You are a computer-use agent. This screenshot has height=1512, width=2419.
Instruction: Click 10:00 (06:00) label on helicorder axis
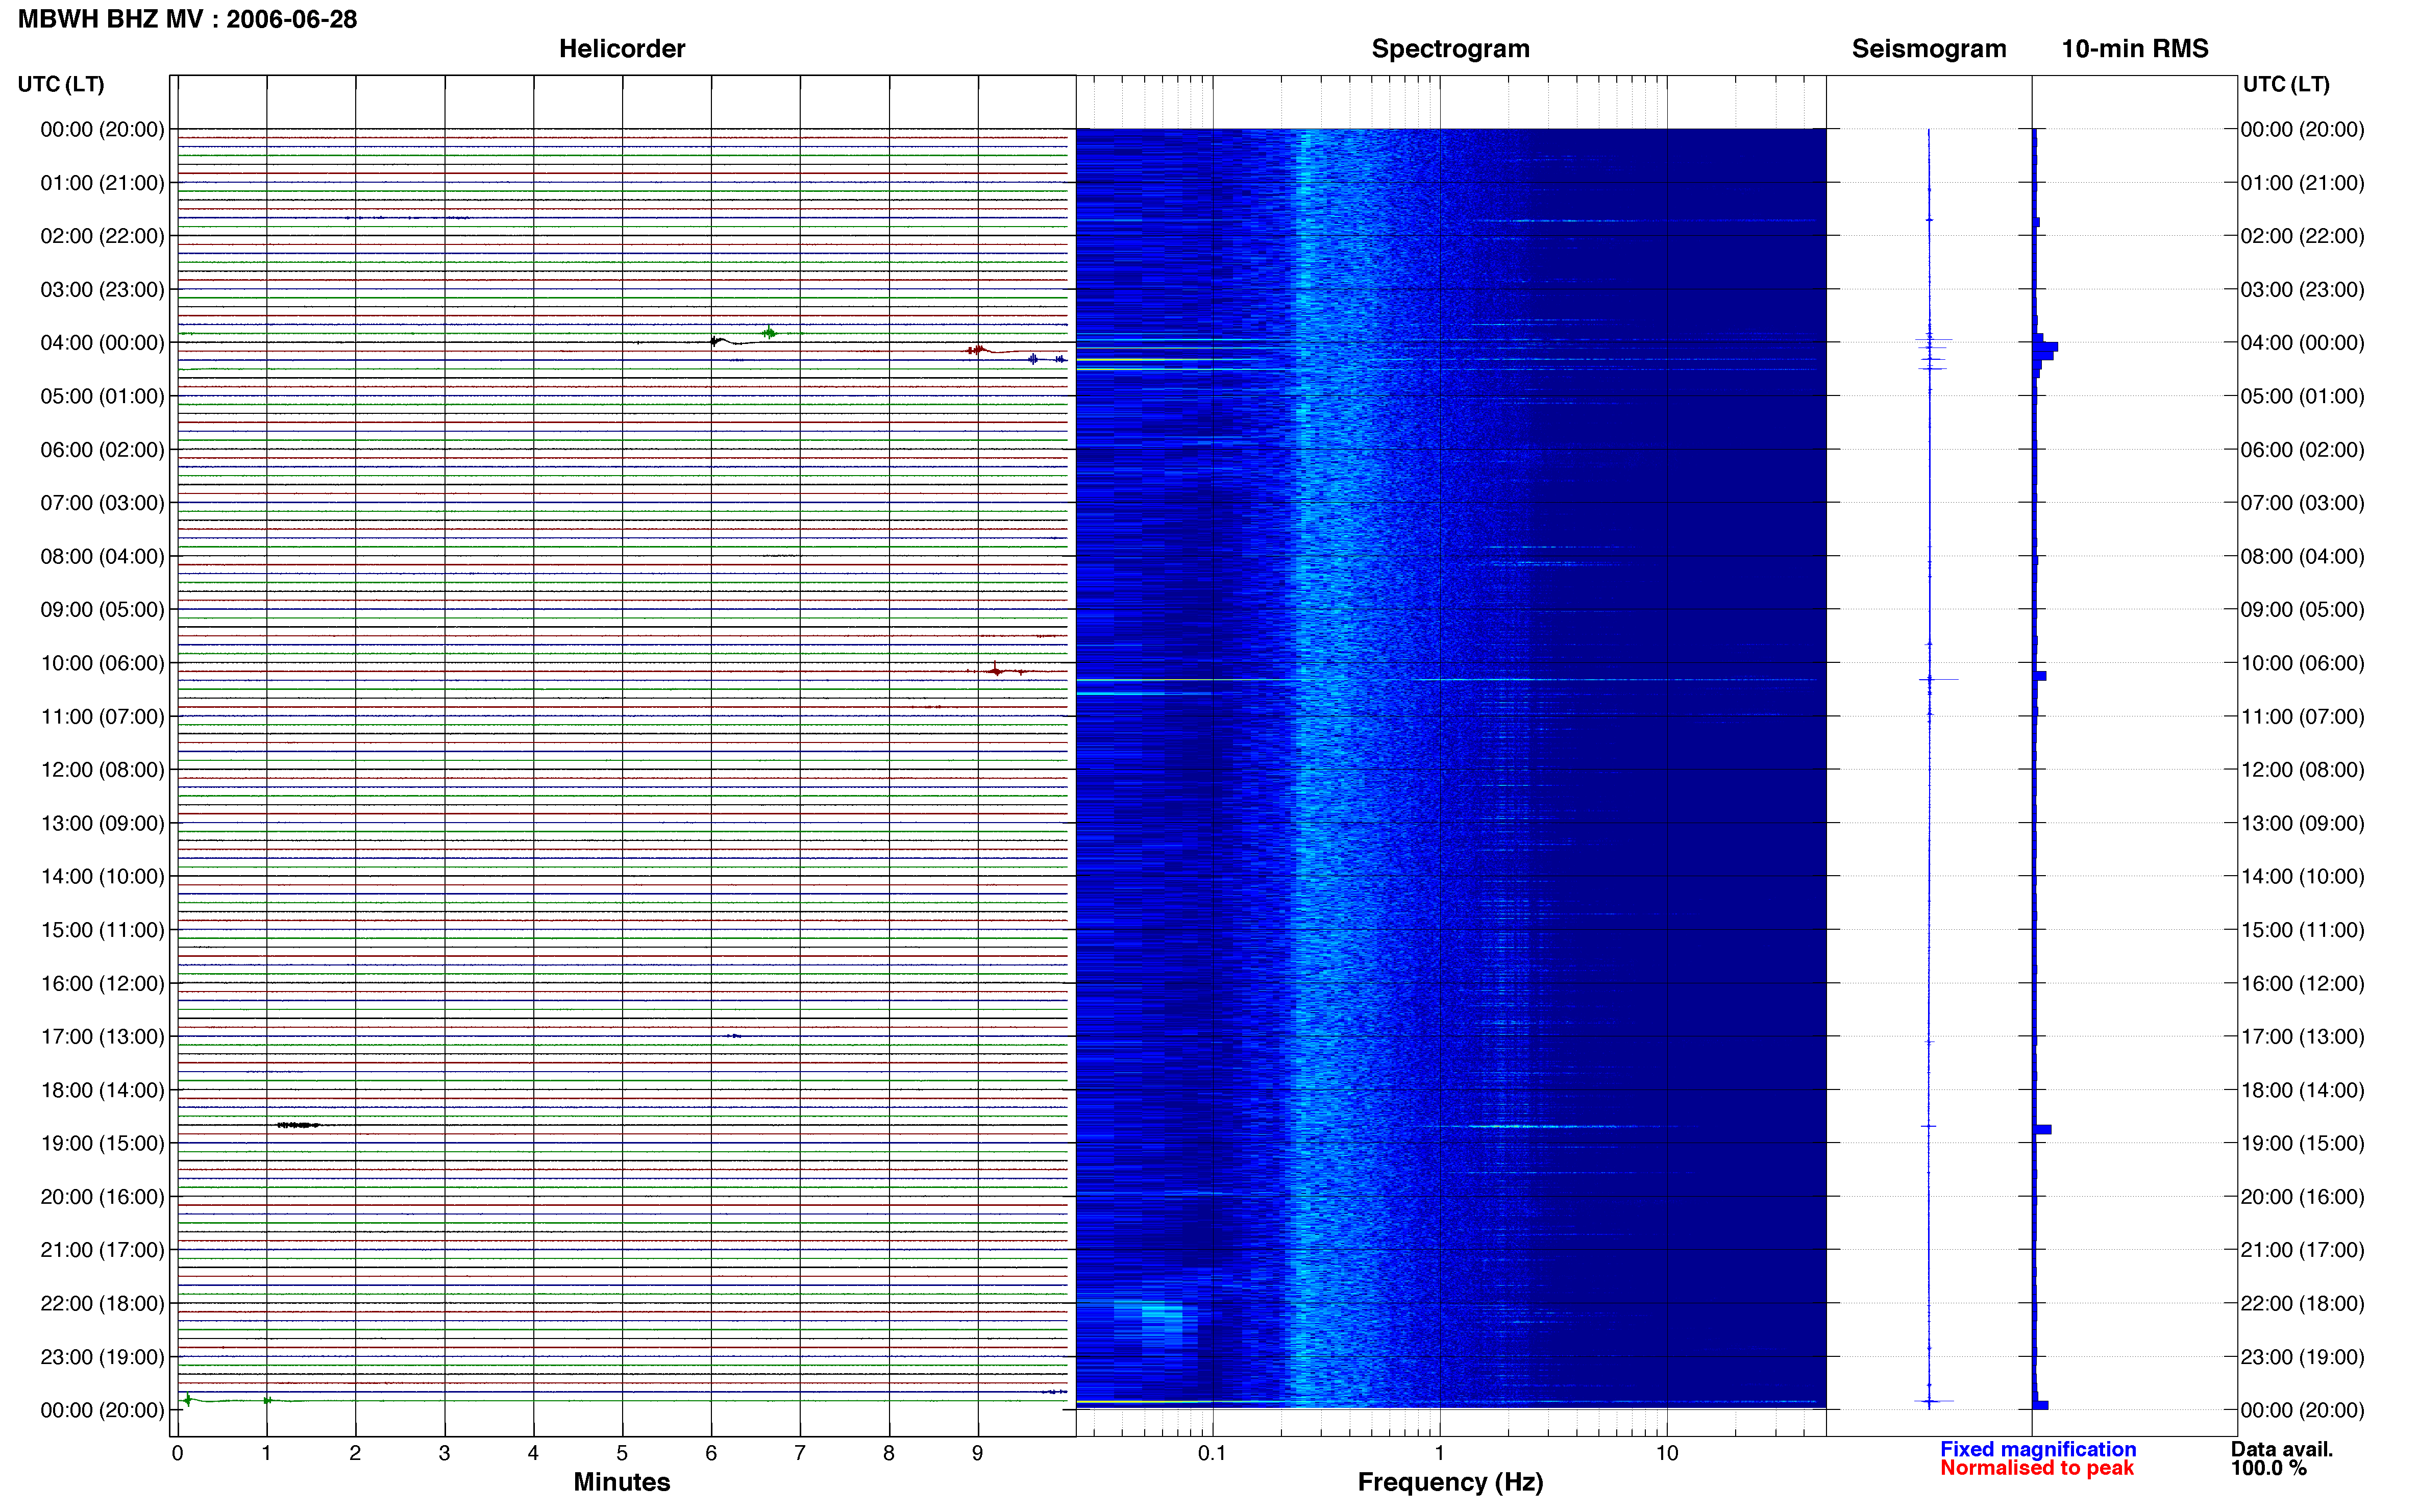pos(102,663)
